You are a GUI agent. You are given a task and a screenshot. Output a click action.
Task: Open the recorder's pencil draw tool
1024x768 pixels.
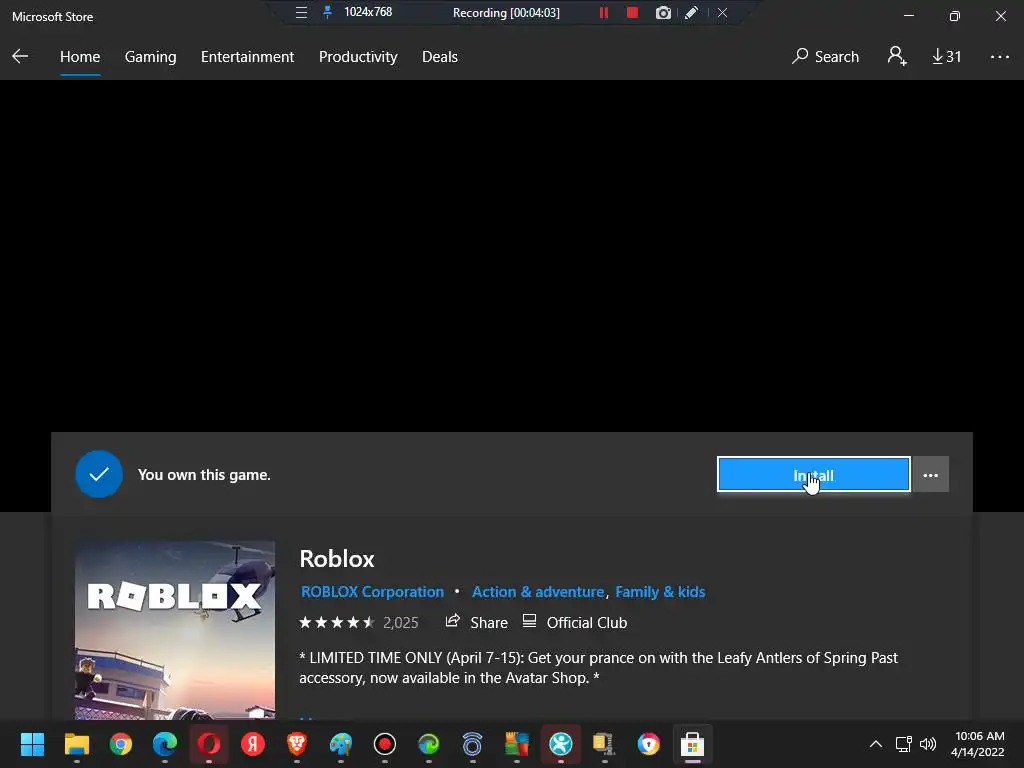692,12
